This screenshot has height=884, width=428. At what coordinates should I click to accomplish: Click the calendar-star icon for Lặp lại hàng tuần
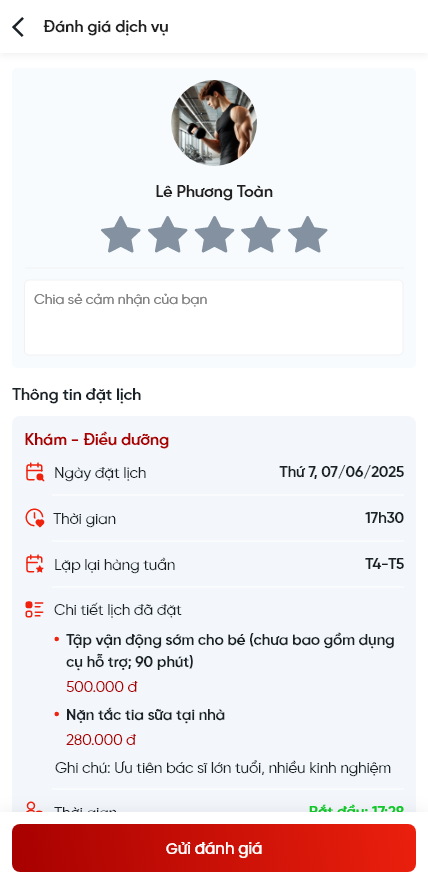pos(34,564)
